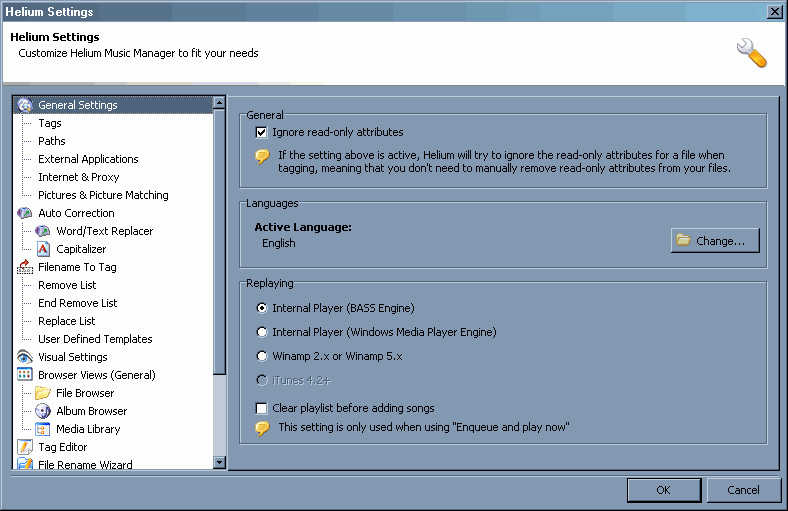Open the Word/Text Replacer label
This screenshot has width=788, height=511.
pyautogui.click(x=105, y=231)
